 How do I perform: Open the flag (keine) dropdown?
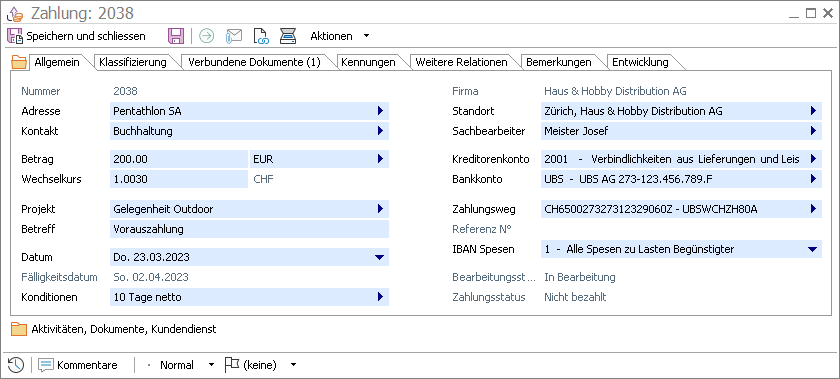[293, 365]
